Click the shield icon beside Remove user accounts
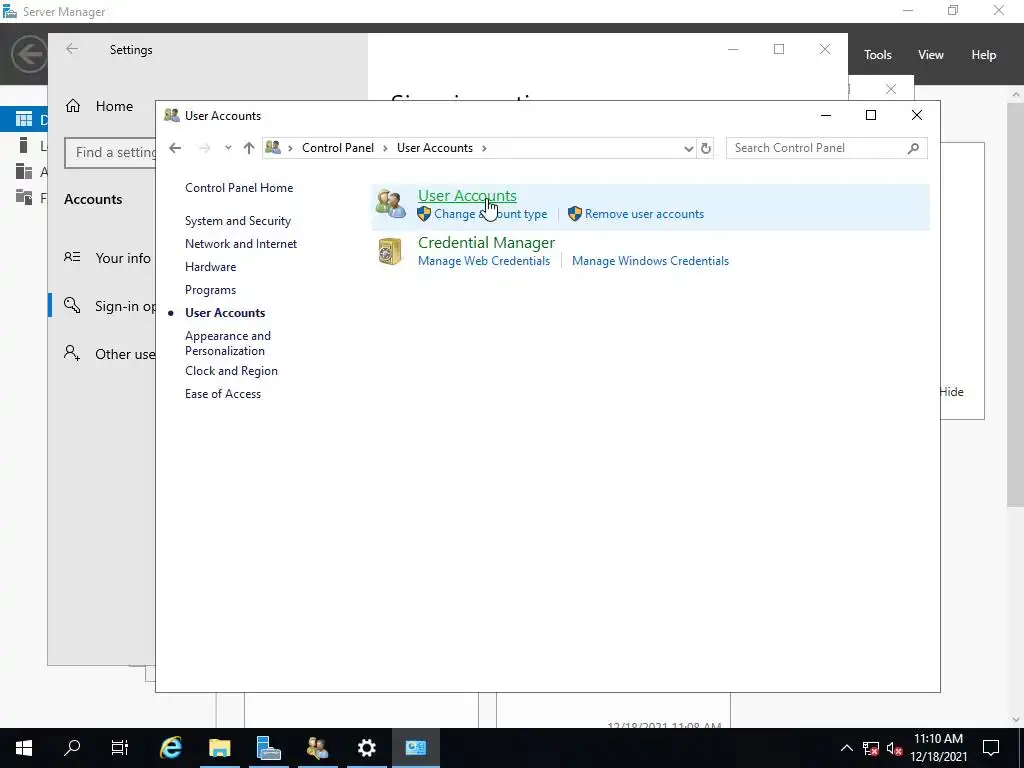 575,214
